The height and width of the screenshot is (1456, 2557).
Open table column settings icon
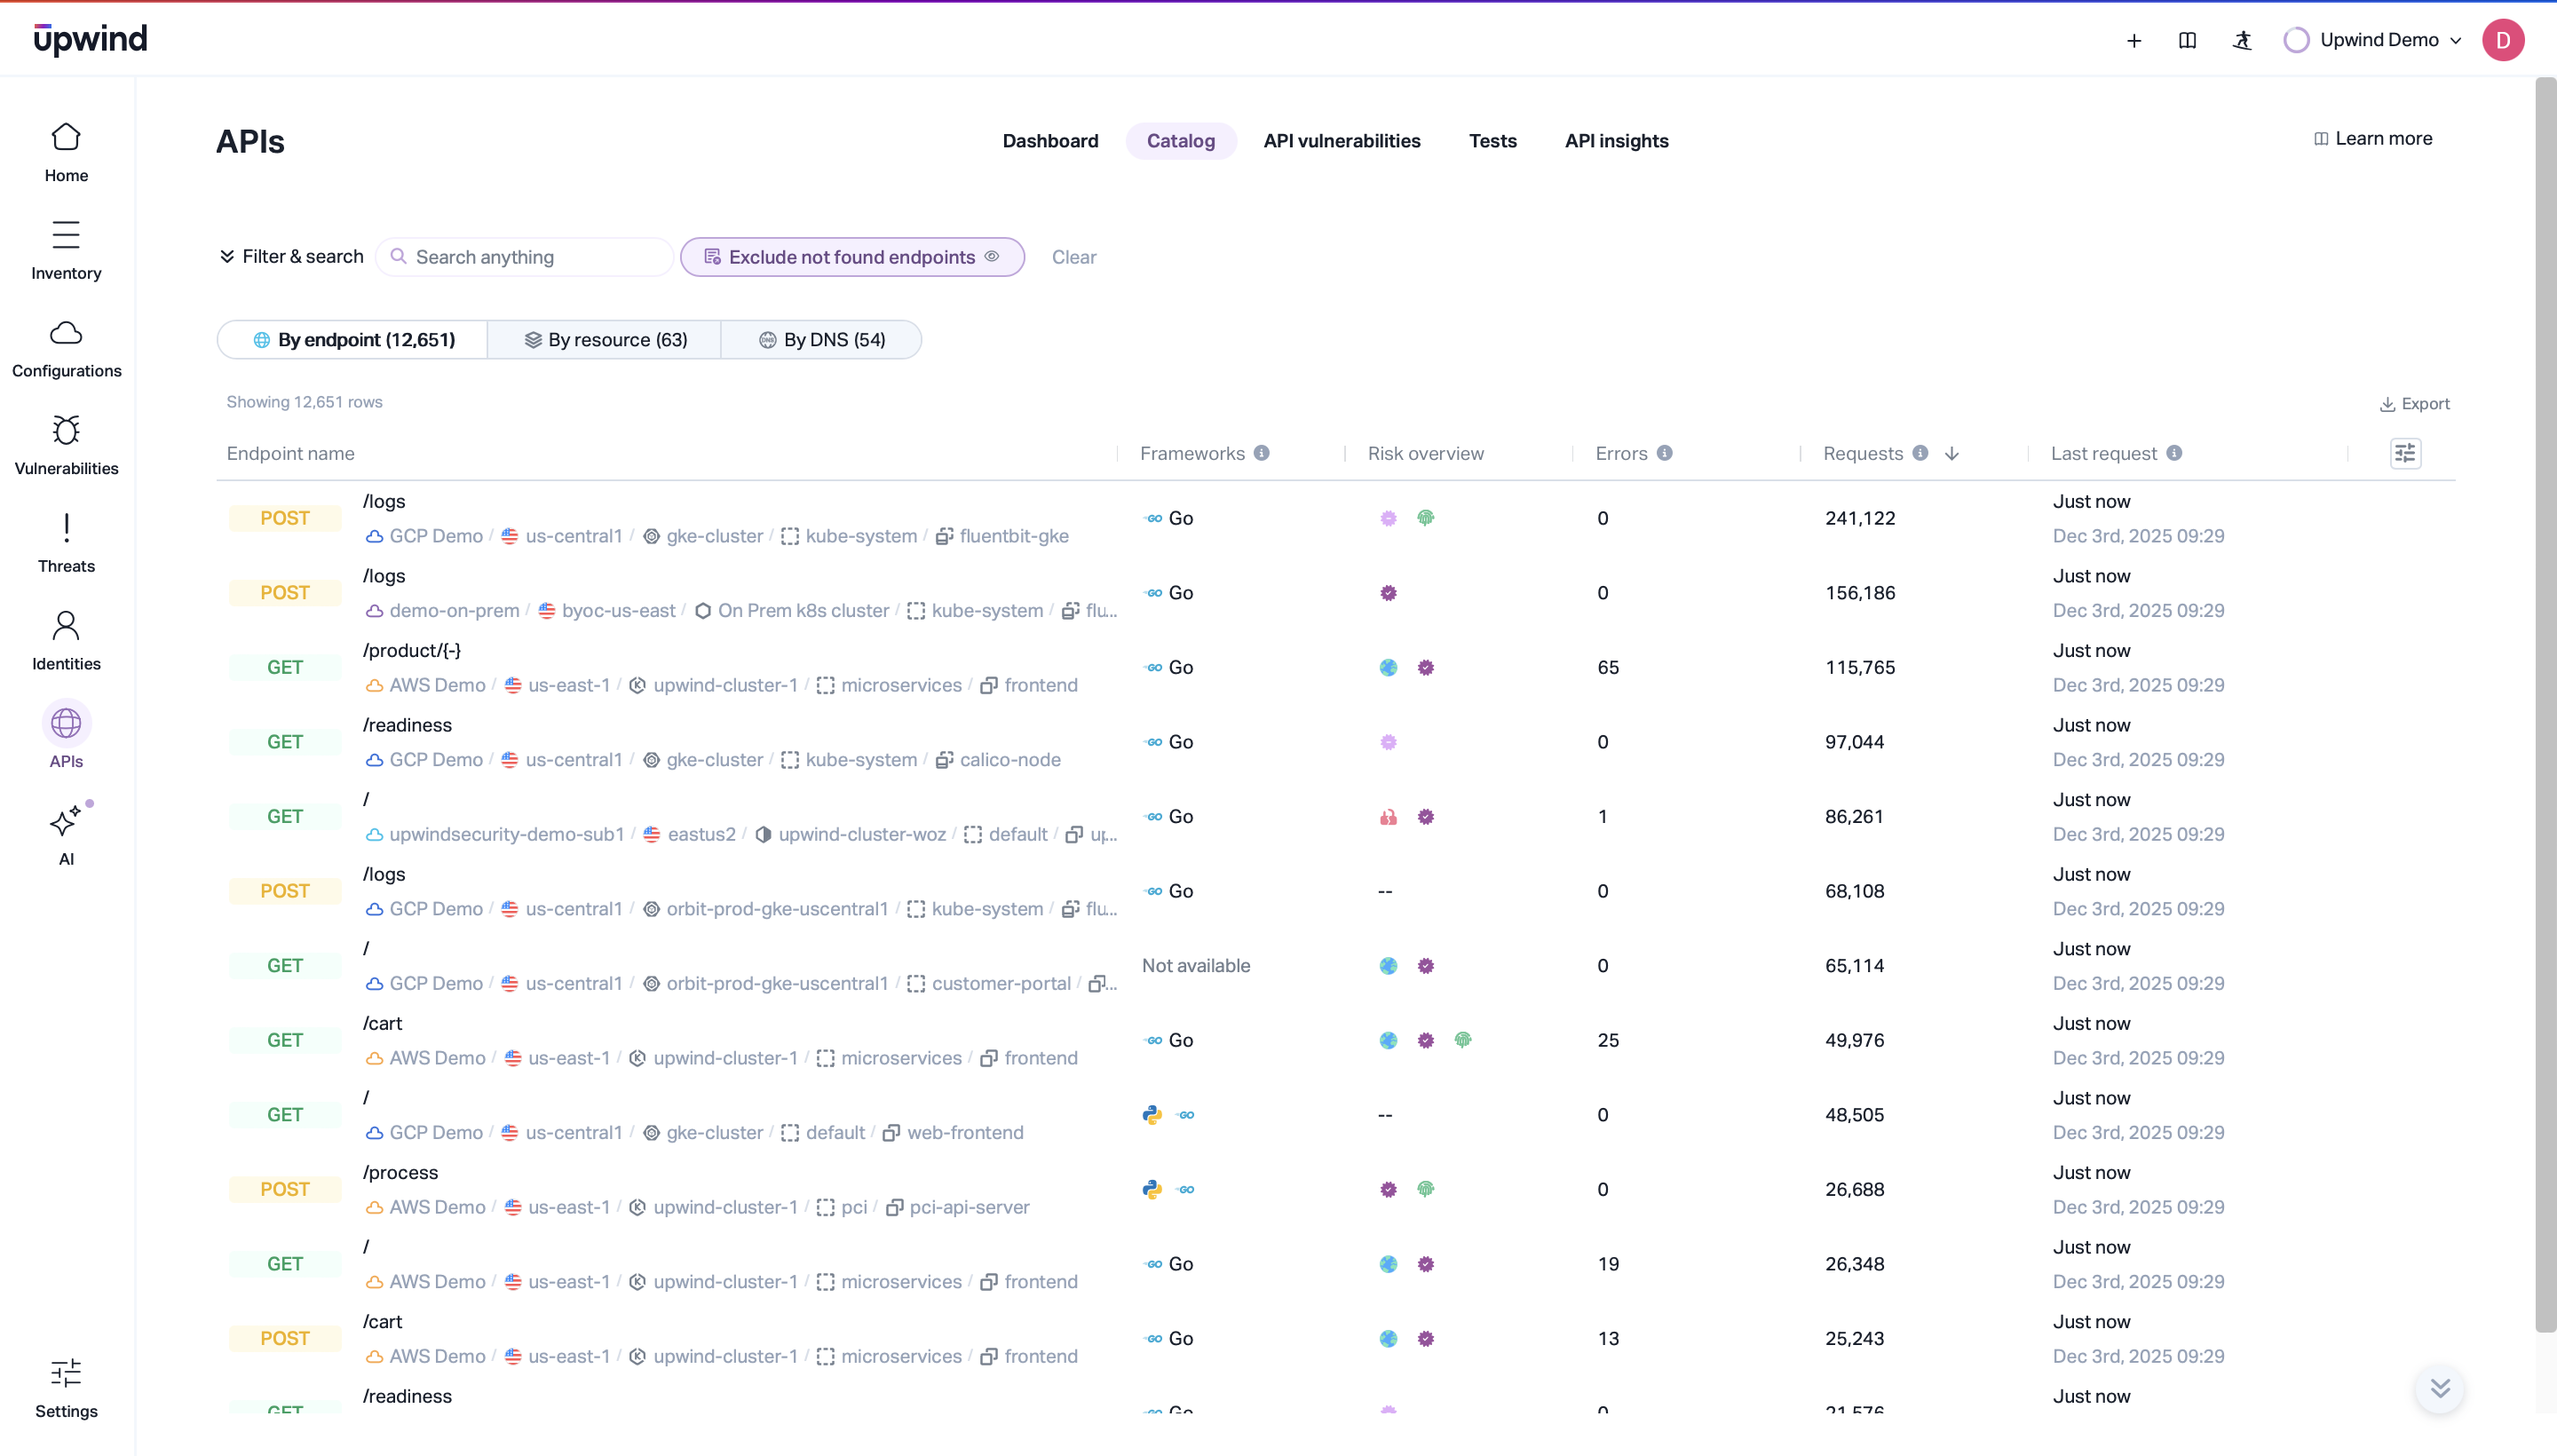tap(2404, 454)
